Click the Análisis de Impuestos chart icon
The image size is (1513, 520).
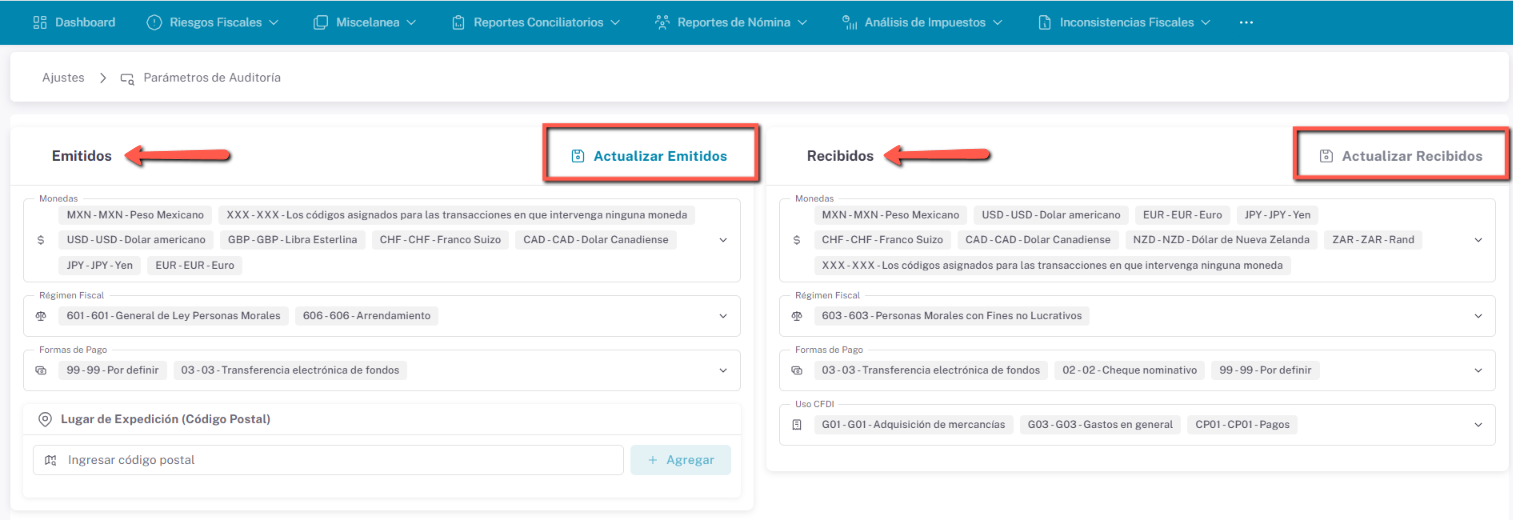coord(849,22)
